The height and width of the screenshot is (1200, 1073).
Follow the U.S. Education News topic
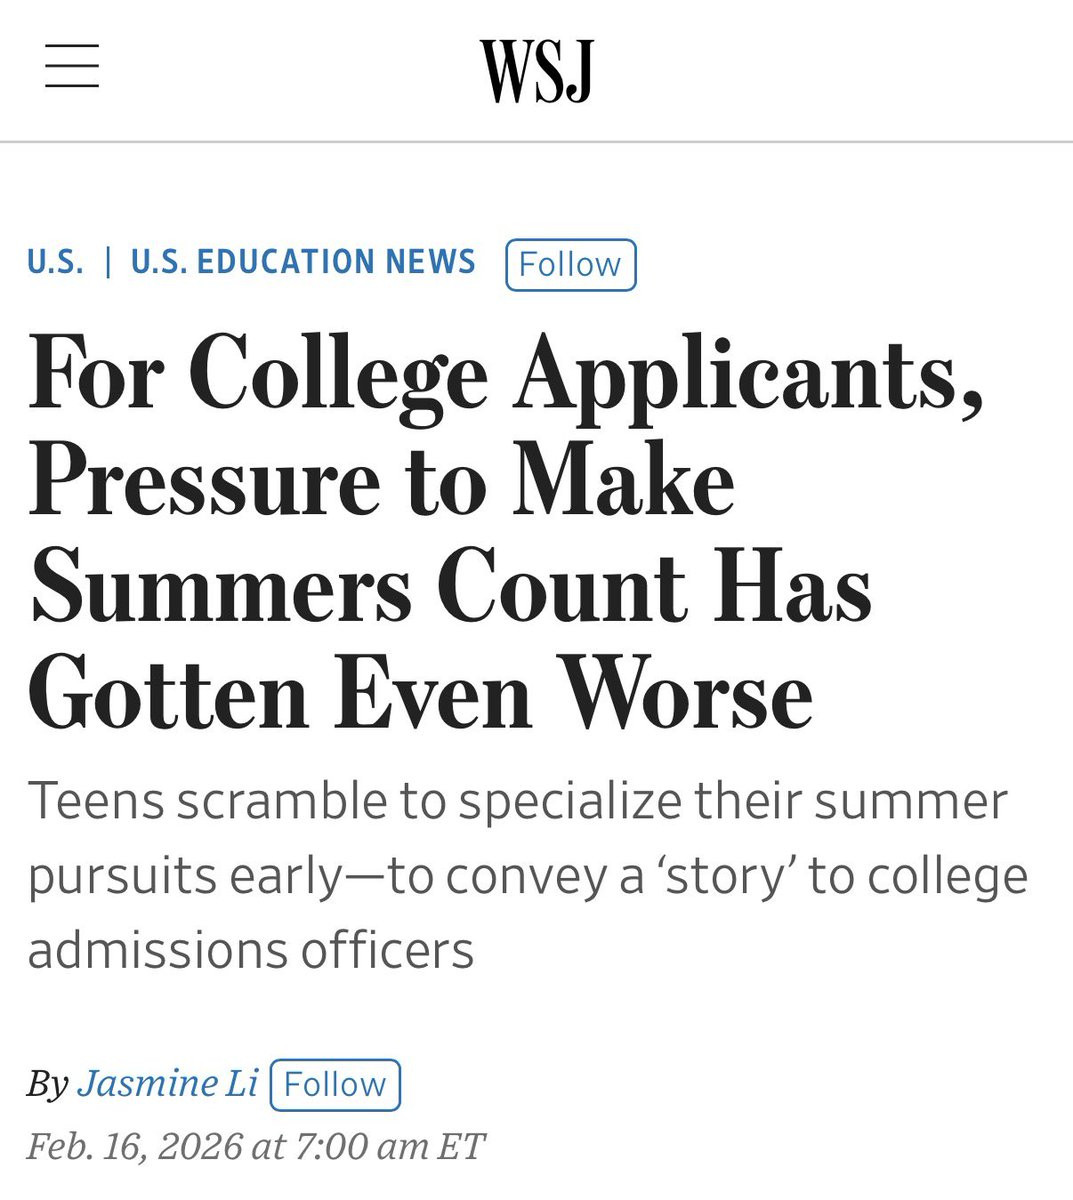point(571,265)
